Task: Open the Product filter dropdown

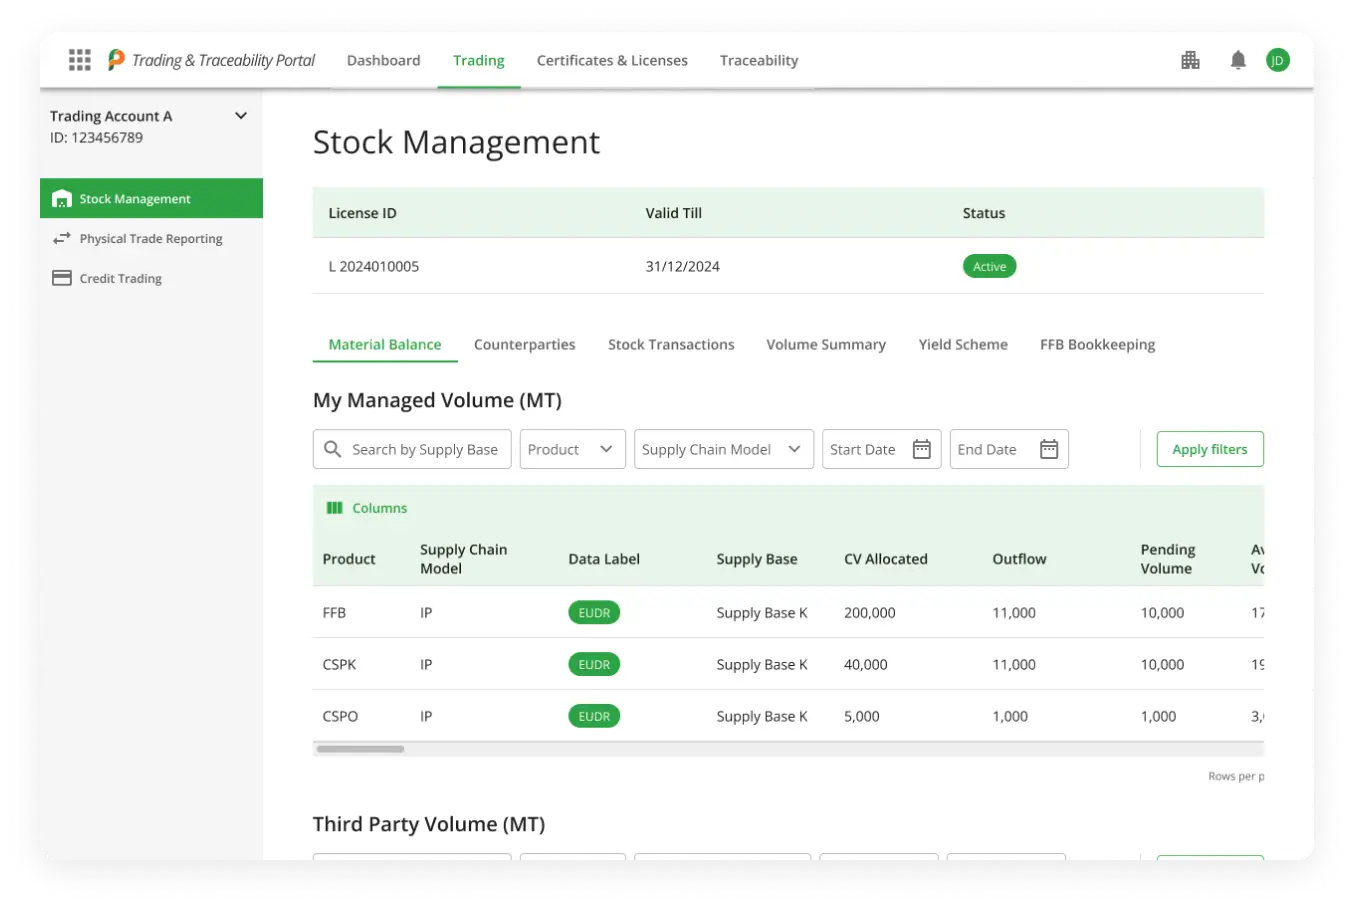Action: [x=572, y=449]
